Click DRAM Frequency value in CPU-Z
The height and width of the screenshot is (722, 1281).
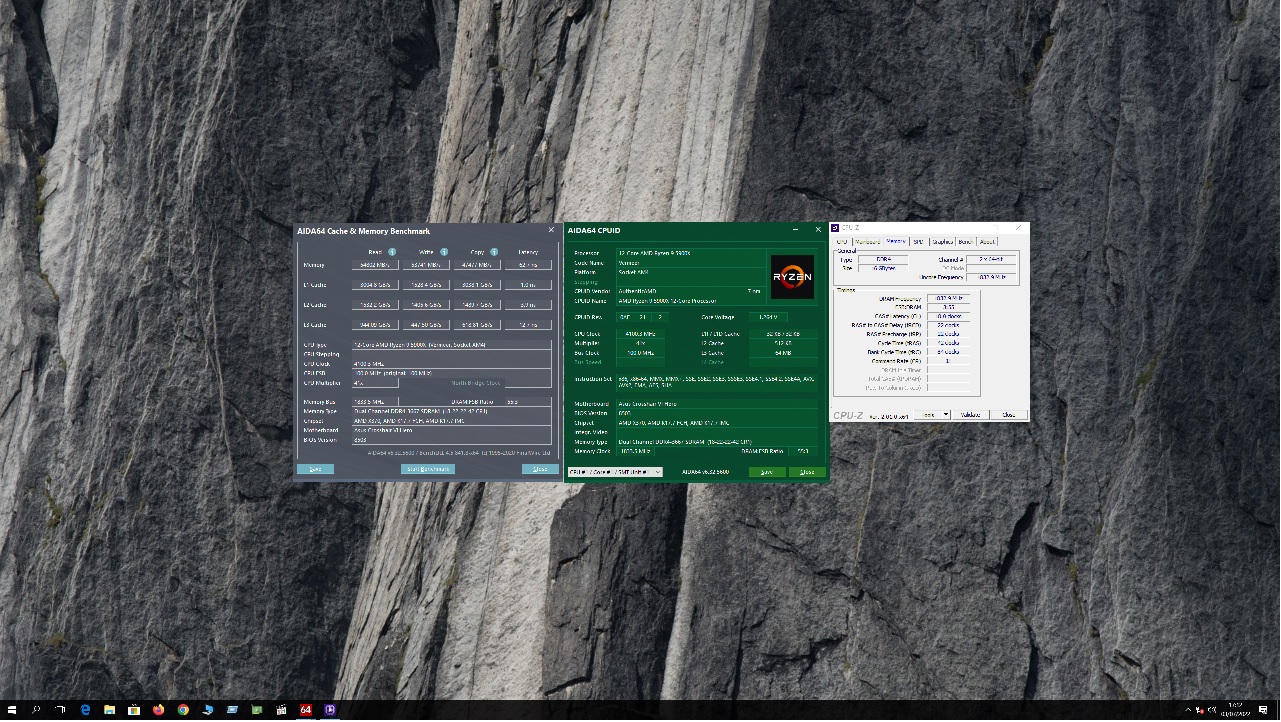coord(949,298)
